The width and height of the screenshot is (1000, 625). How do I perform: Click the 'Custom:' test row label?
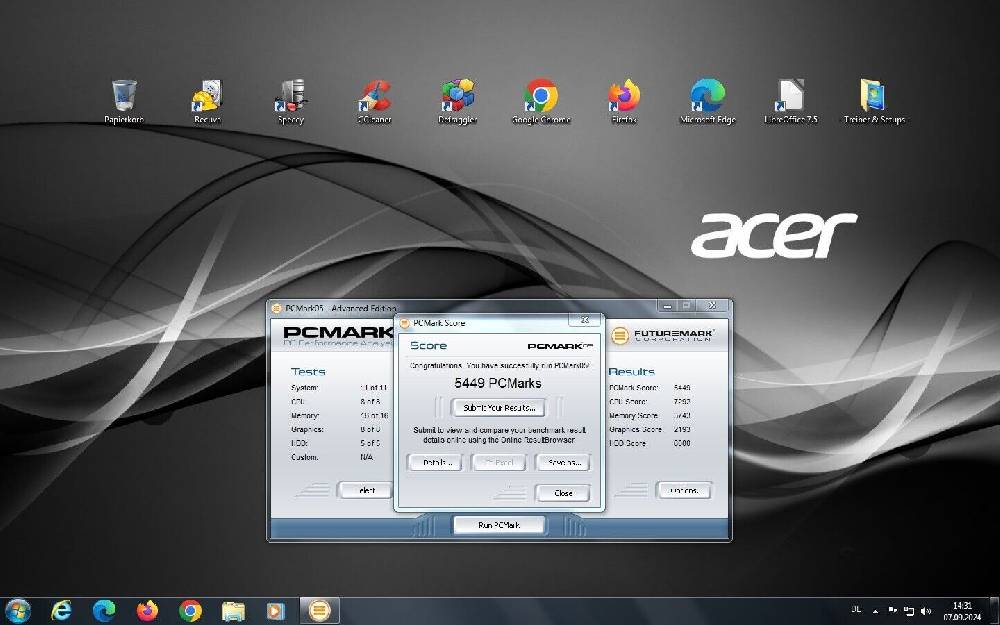305,457
